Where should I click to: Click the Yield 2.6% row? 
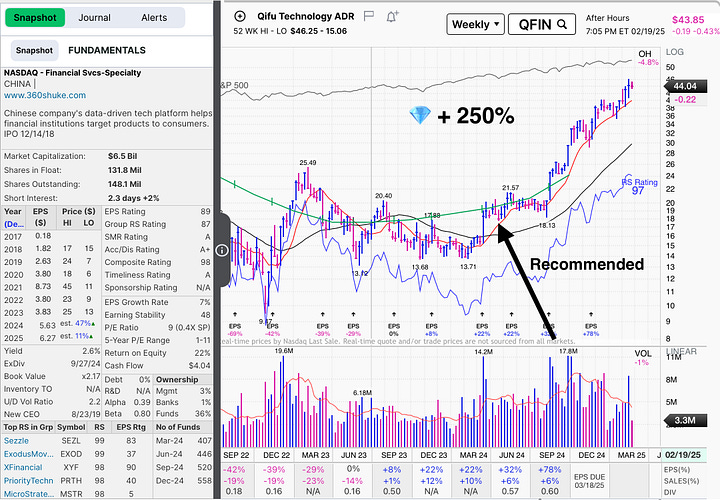(51, 351)
